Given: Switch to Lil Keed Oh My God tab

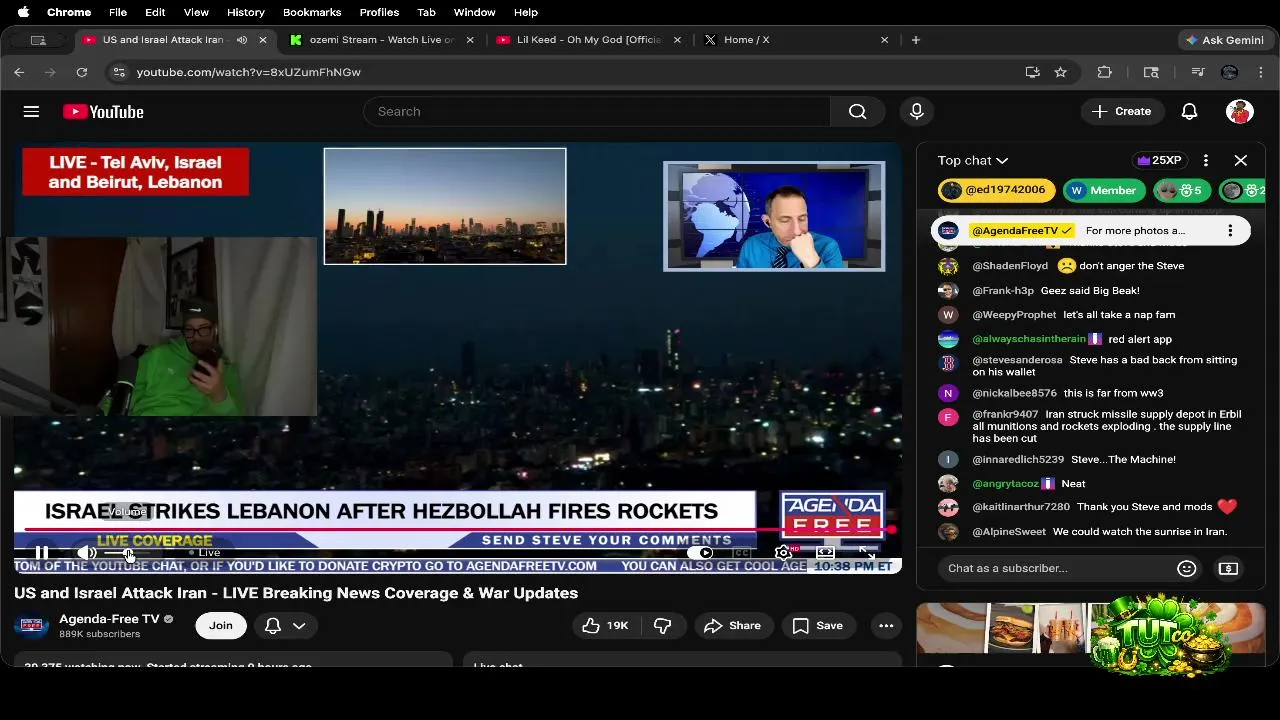Looking at the screenshot, I should [589, 40].
